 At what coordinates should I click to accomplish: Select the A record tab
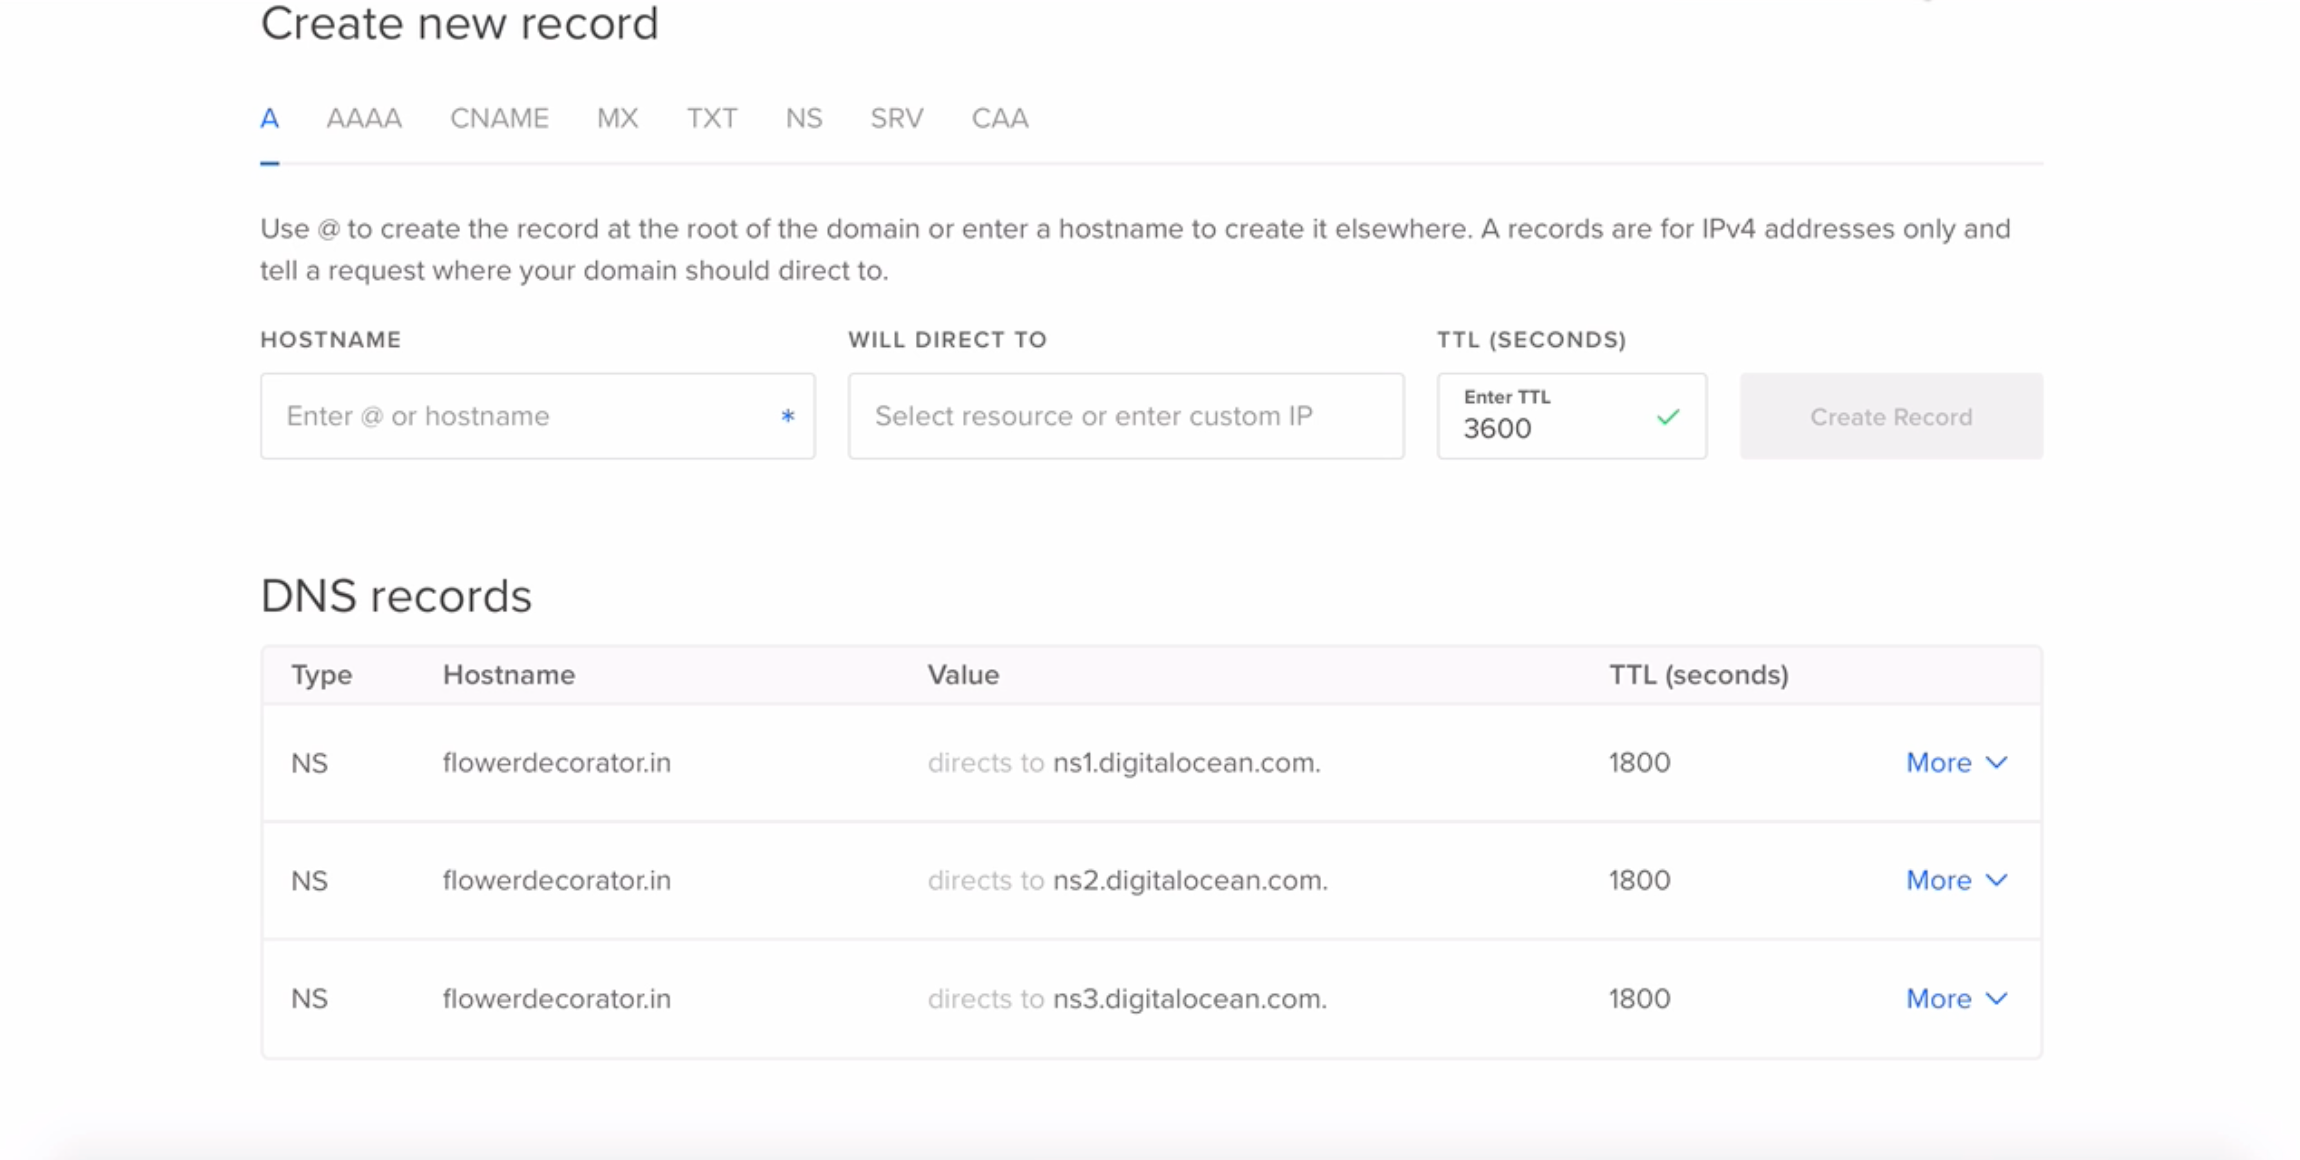269,119
